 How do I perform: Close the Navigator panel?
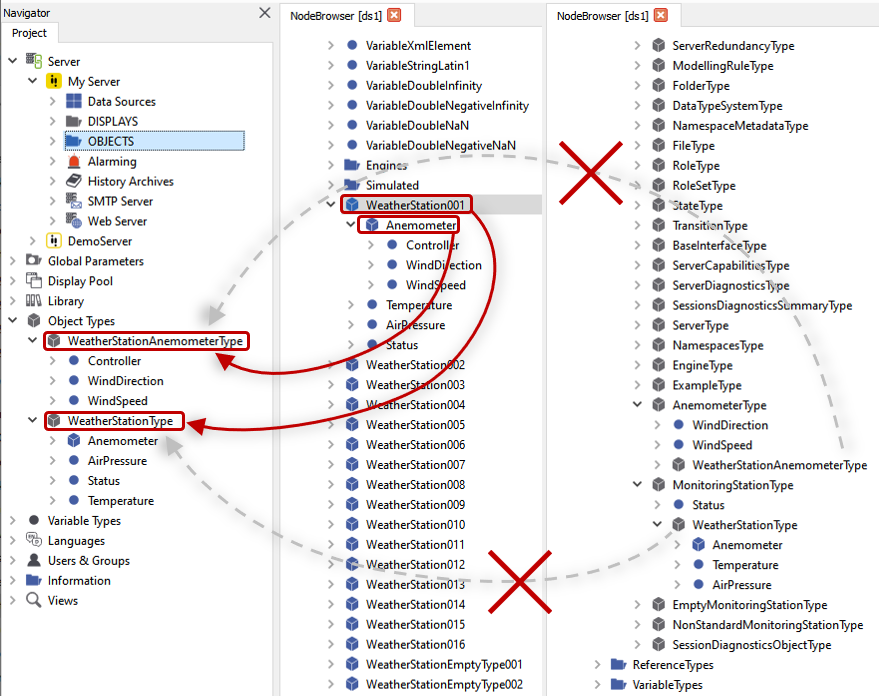click(x=264, y=13)
